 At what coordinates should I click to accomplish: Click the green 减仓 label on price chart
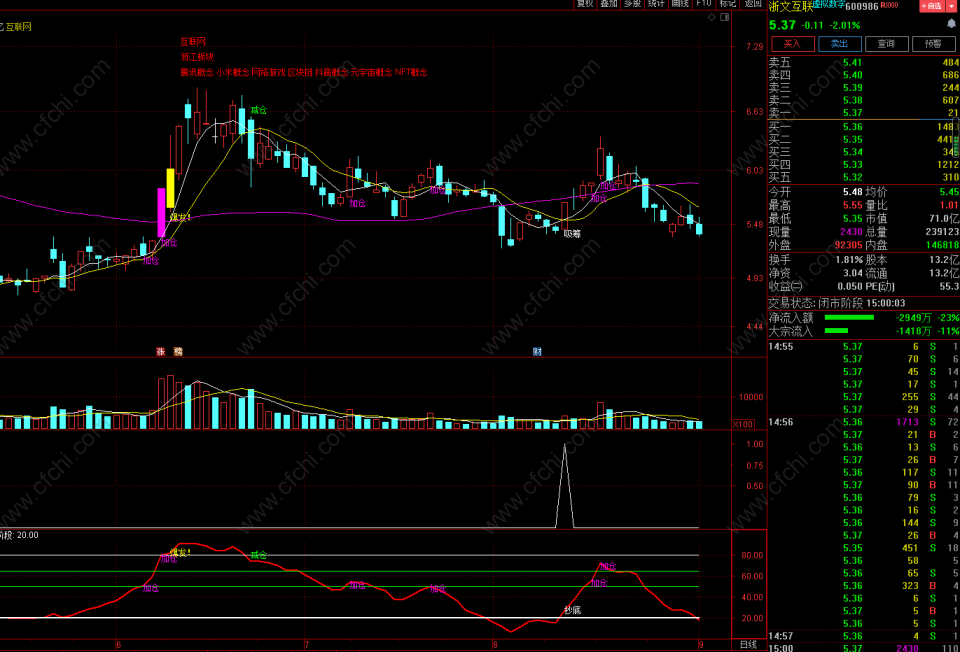tap(259, 111)
